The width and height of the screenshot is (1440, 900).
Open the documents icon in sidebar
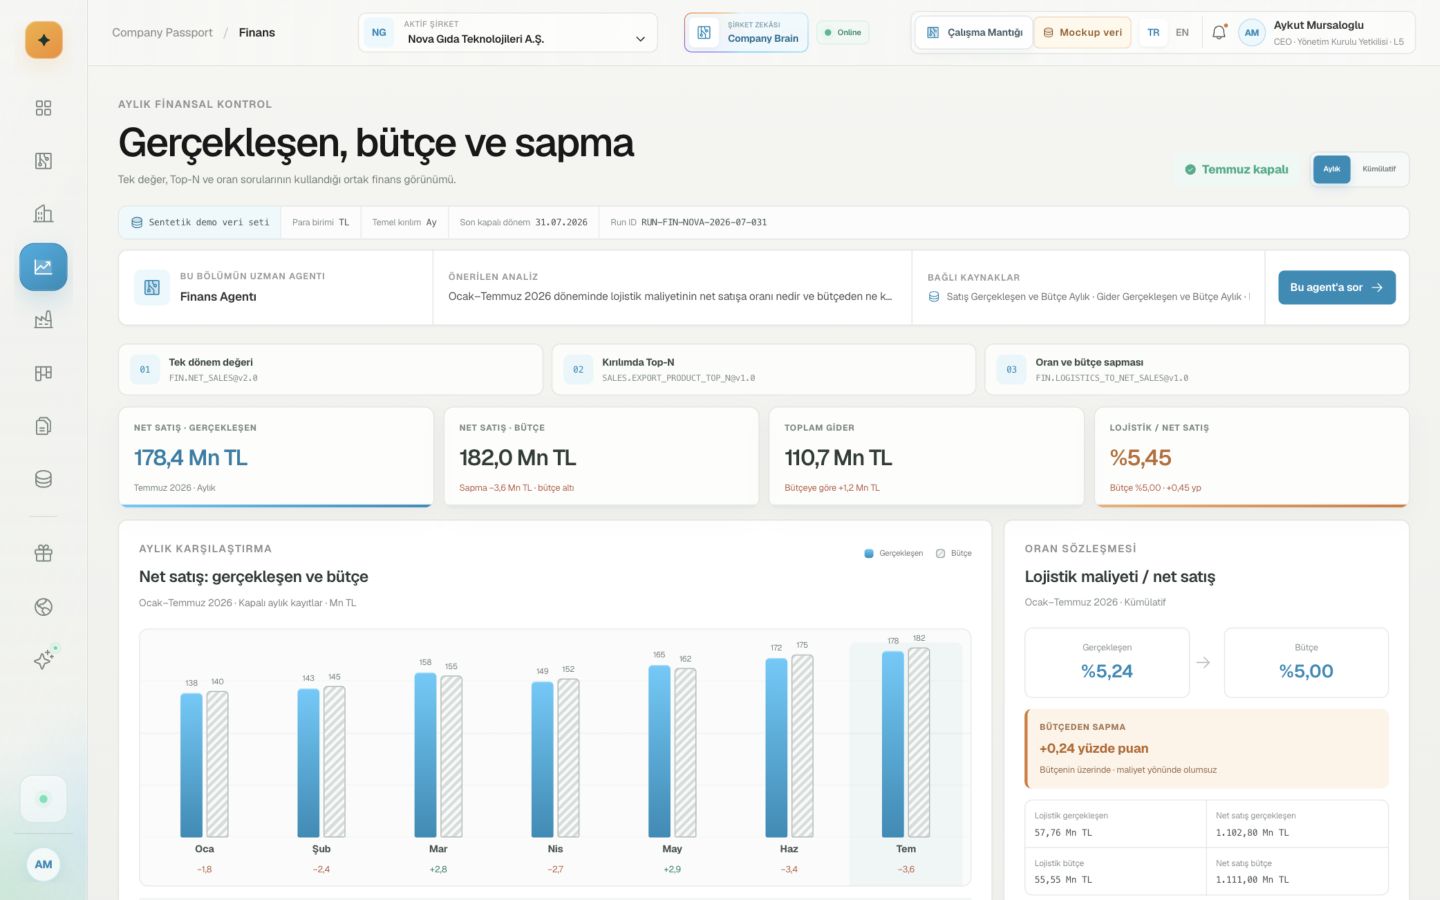[x=43, y=426]
